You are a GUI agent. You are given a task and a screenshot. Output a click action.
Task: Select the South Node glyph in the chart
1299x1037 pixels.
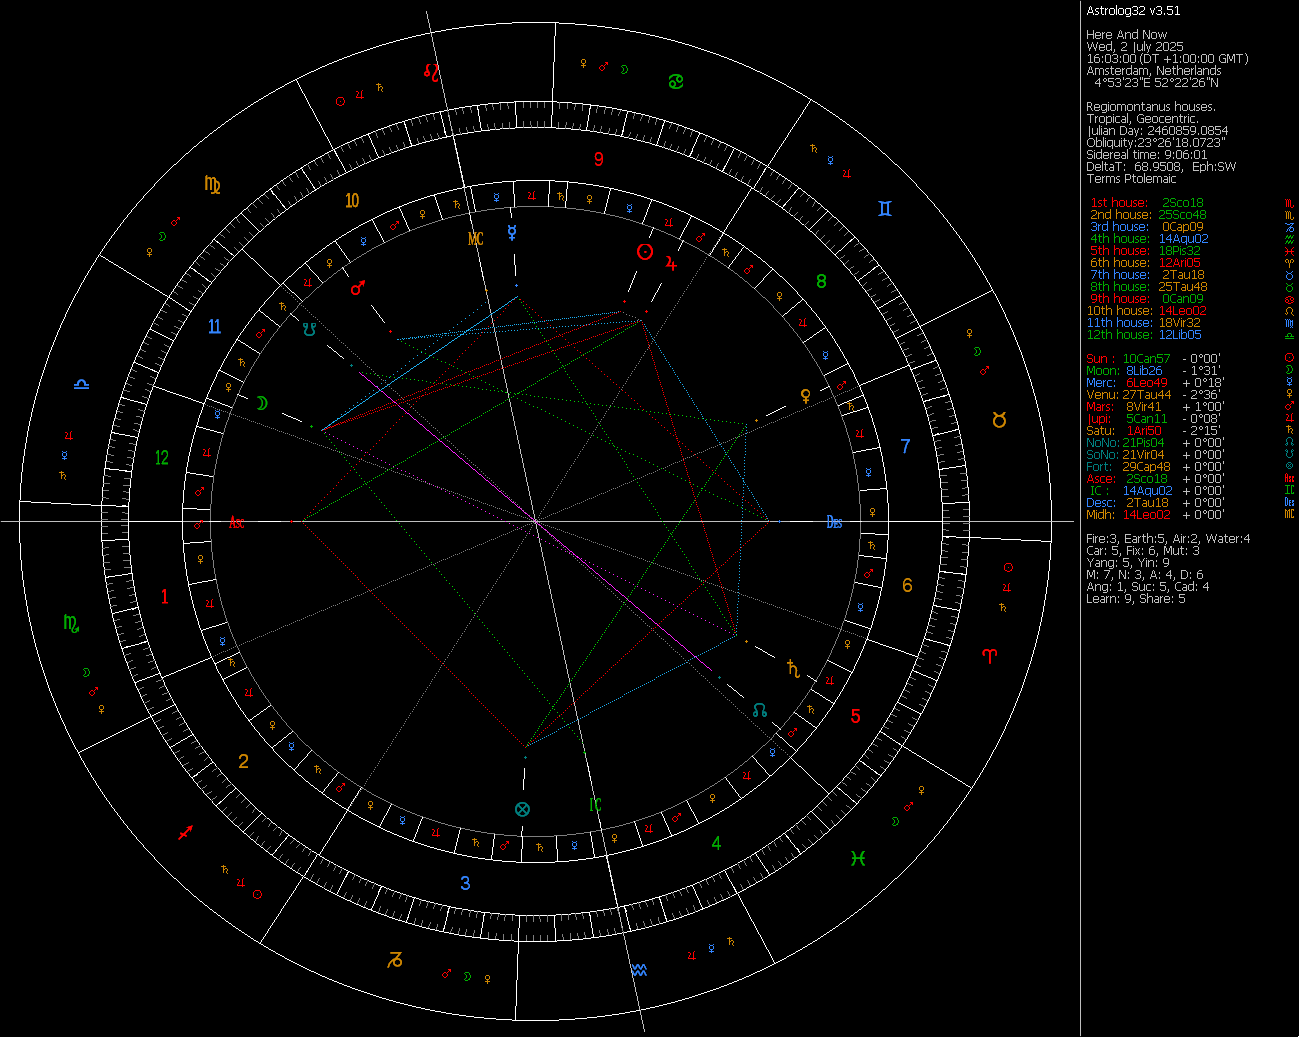pyautogui.click(x=310, y=327)
